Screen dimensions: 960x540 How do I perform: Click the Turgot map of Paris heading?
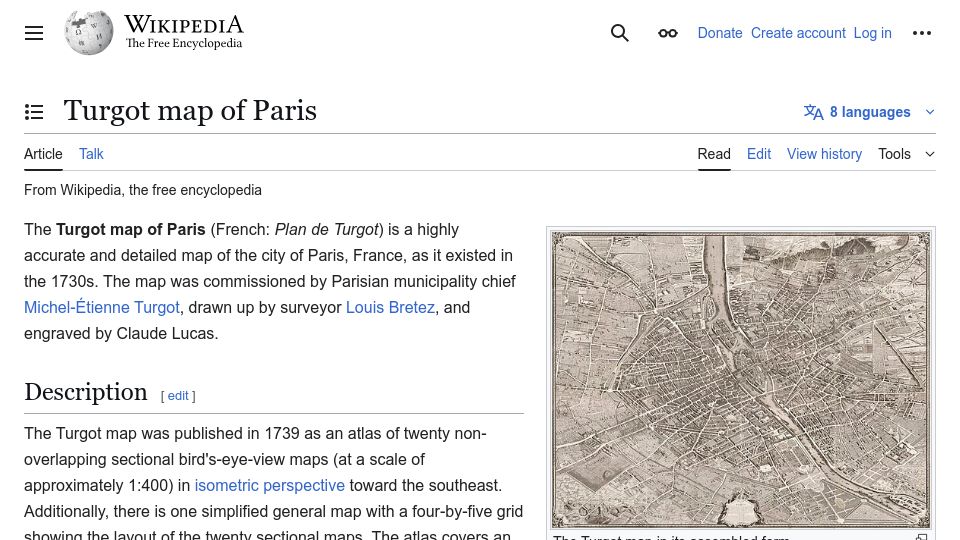[190, 111]
